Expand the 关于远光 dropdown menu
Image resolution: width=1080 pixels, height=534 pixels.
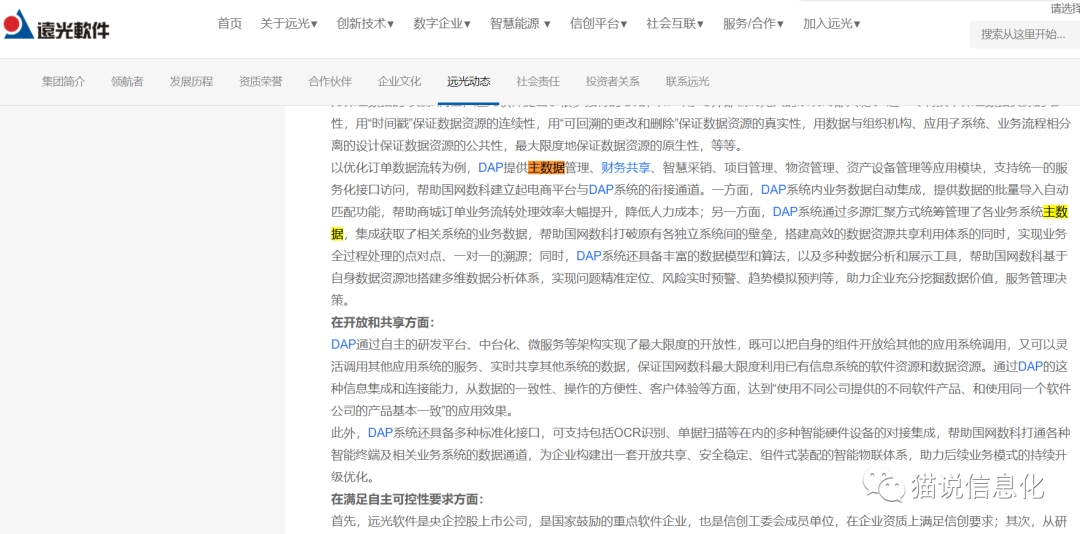[288, 24]
